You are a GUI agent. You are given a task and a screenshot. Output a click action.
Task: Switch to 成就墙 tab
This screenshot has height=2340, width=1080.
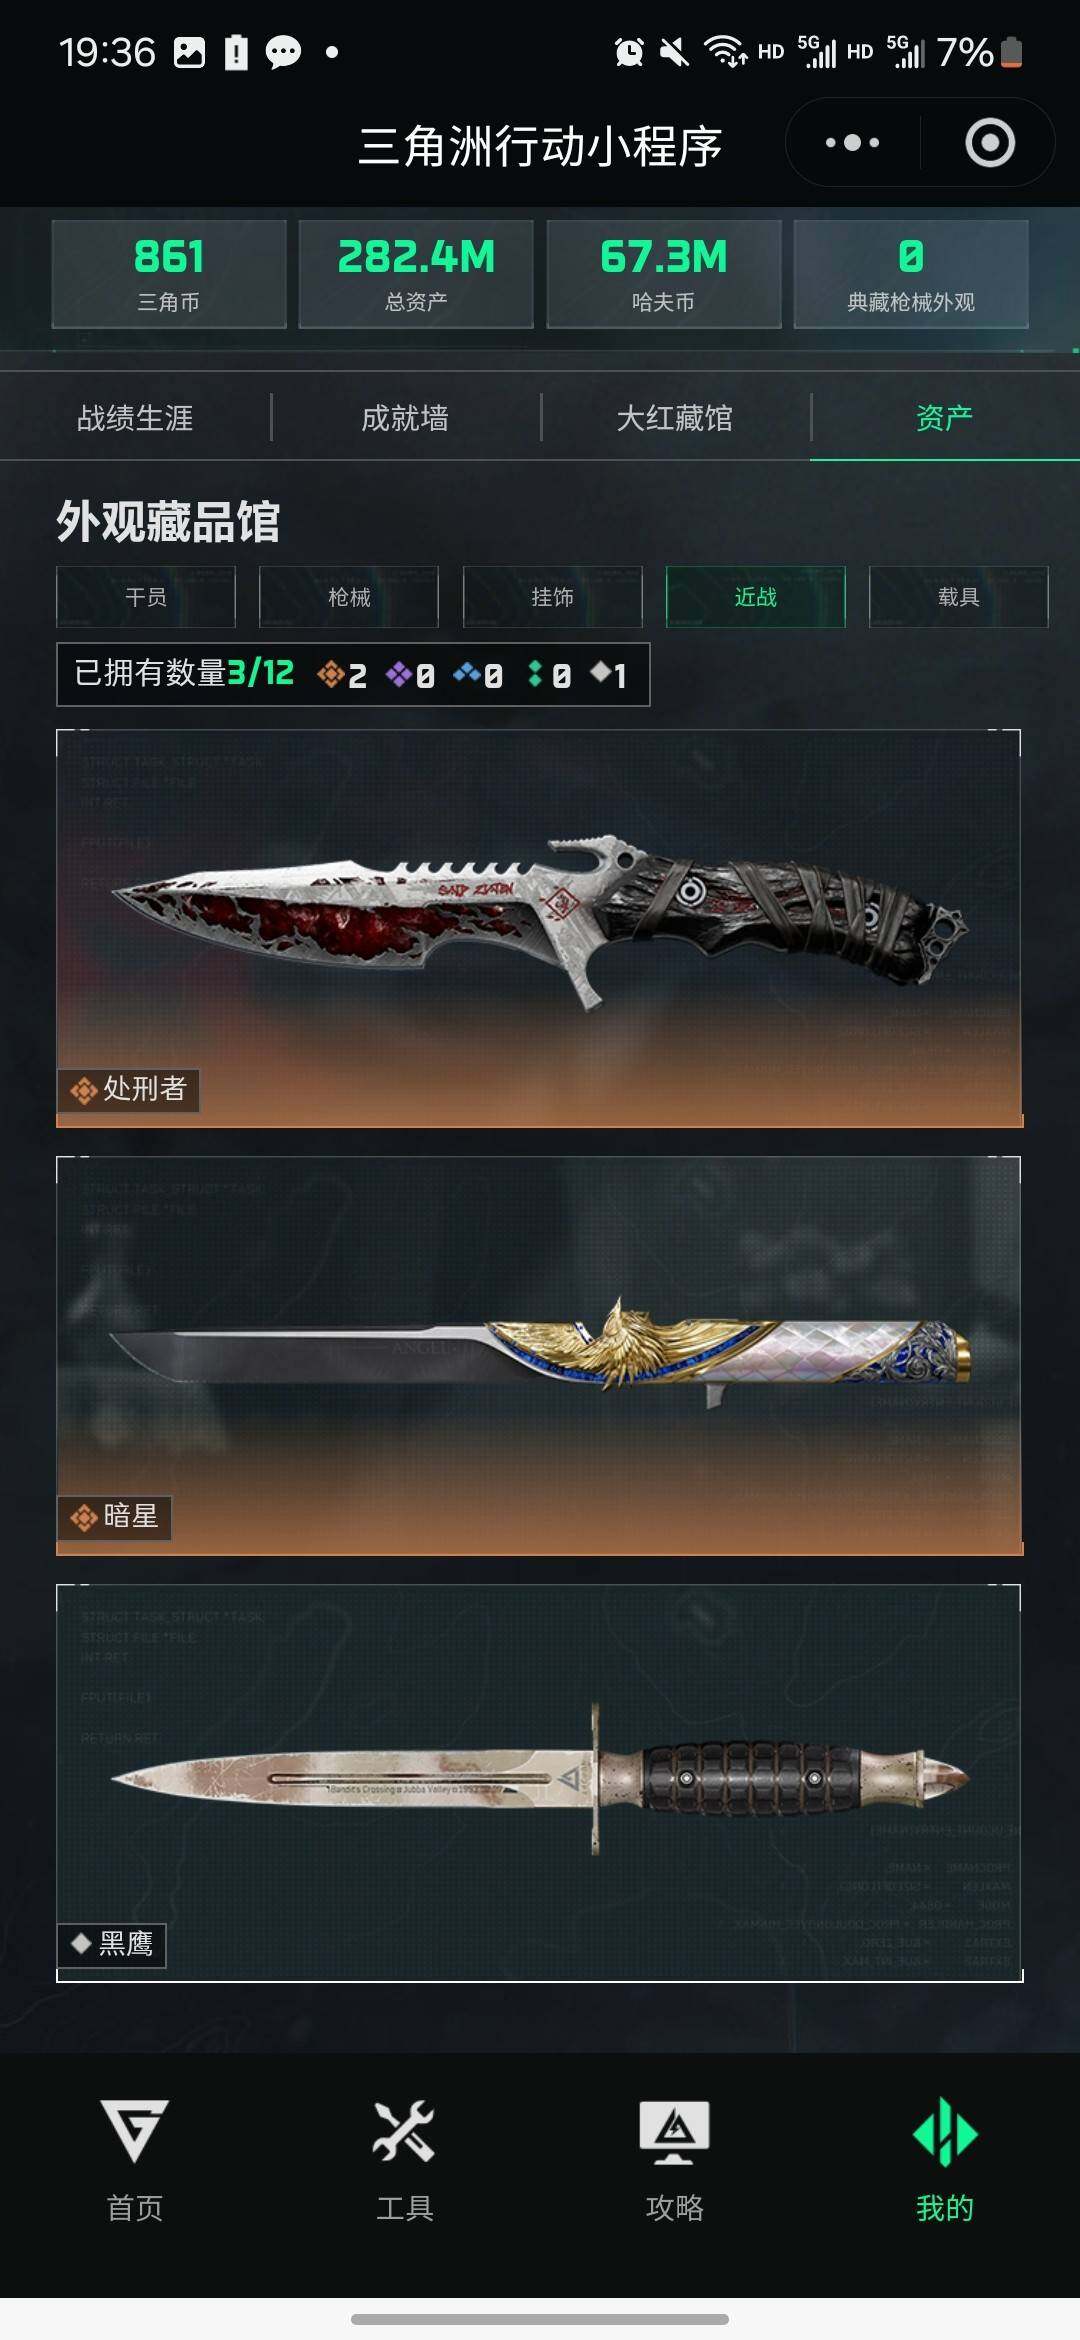pos(405,418)
